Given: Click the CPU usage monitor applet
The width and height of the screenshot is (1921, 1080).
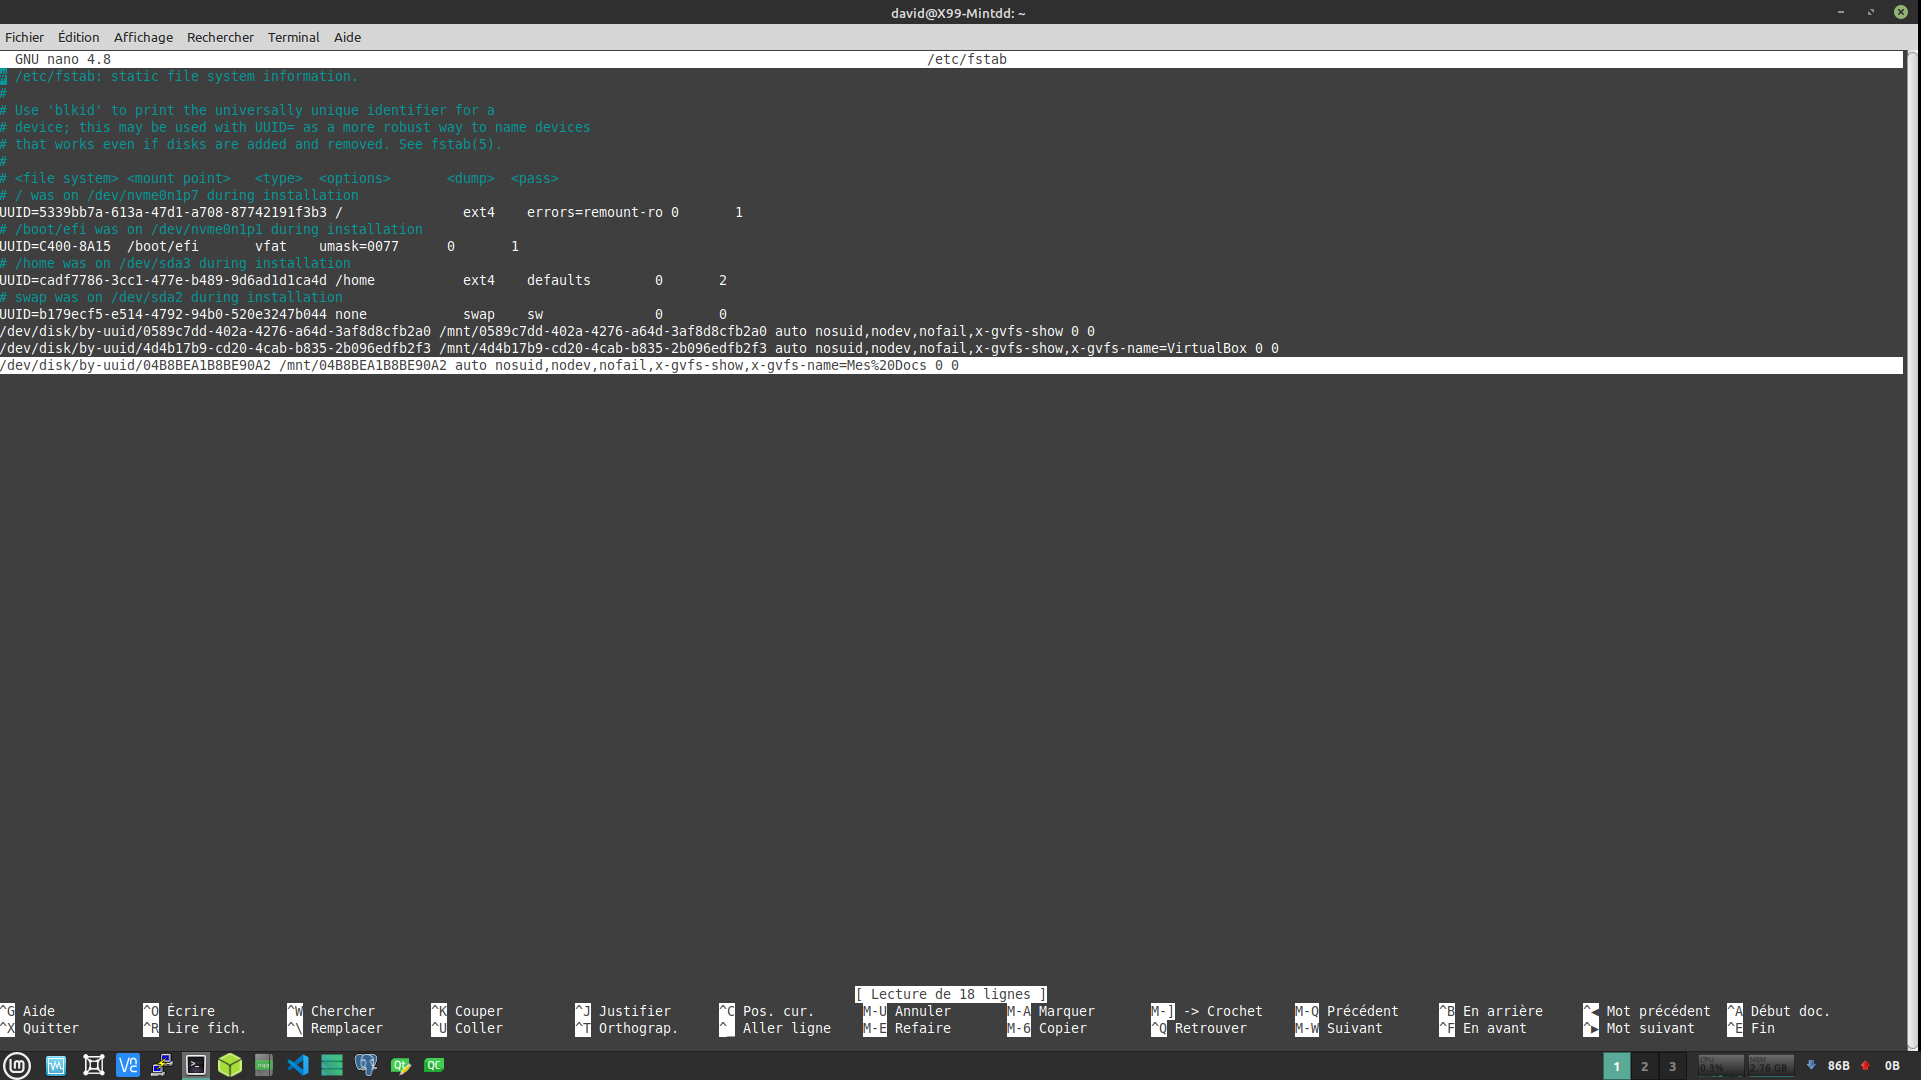Looking at the screenshot, I should 1720,1066.
